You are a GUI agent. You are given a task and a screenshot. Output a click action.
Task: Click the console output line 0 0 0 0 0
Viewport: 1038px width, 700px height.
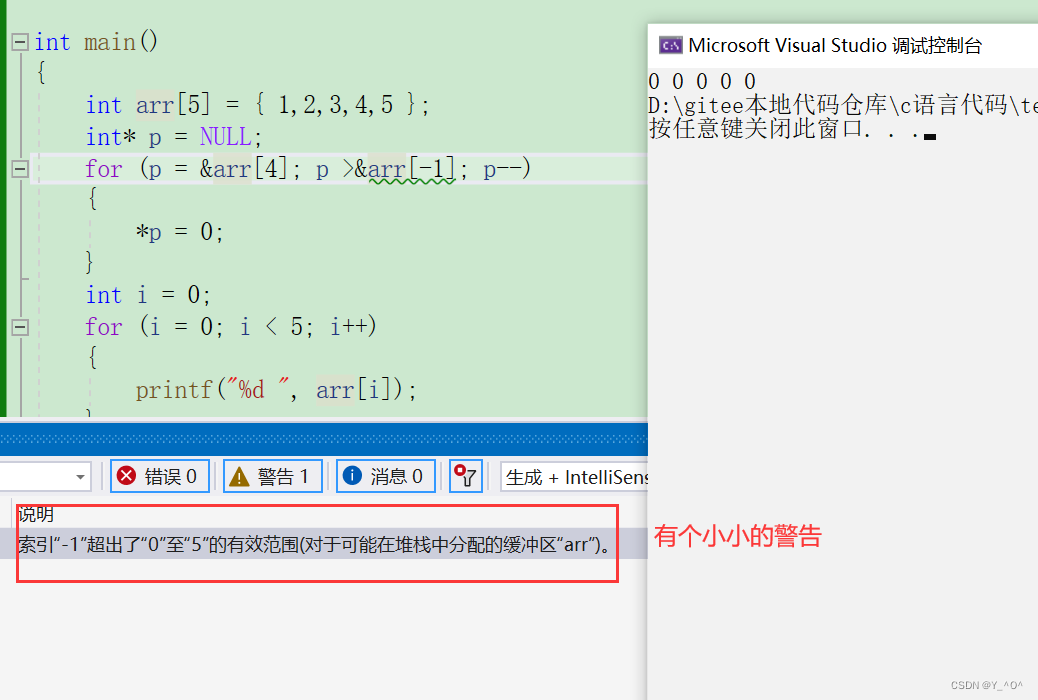702,81
